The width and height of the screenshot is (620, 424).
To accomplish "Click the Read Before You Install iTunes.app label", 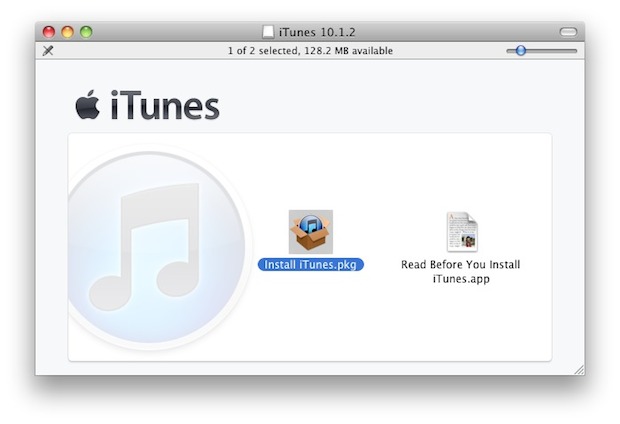I will pos(461,272).
